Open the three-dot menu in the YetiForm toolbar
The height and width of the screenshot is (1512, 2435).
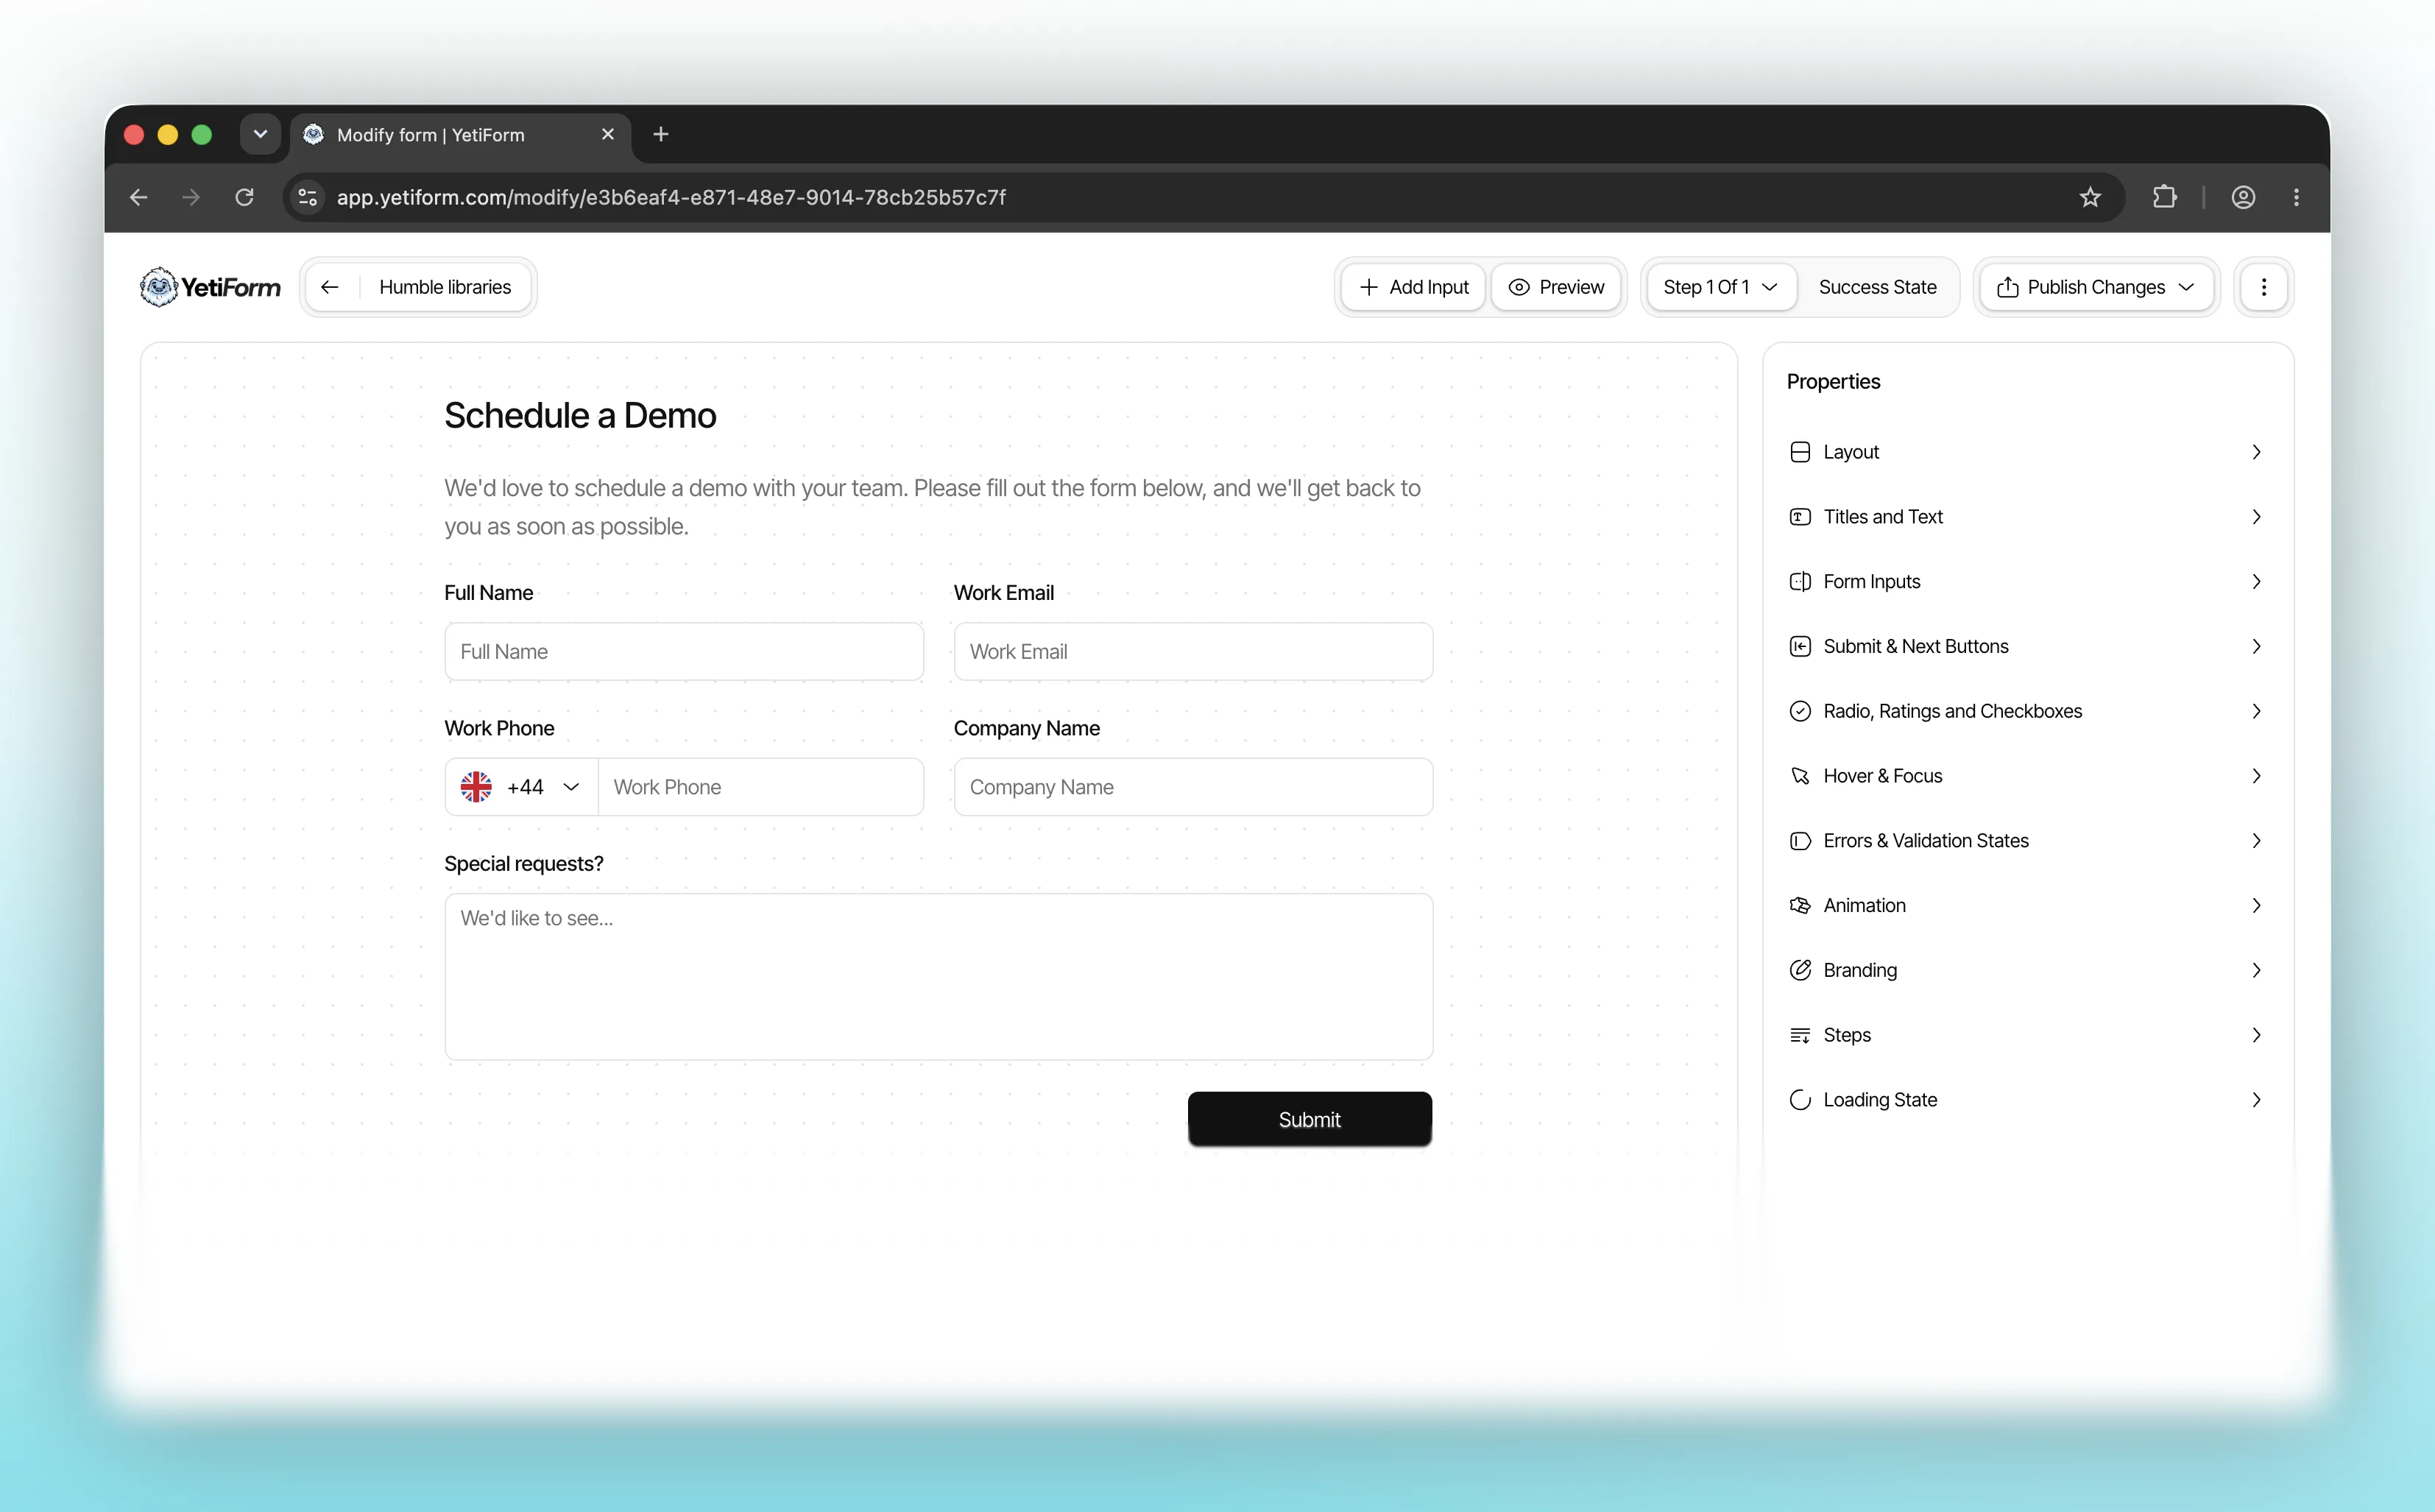click(2264, 287)
